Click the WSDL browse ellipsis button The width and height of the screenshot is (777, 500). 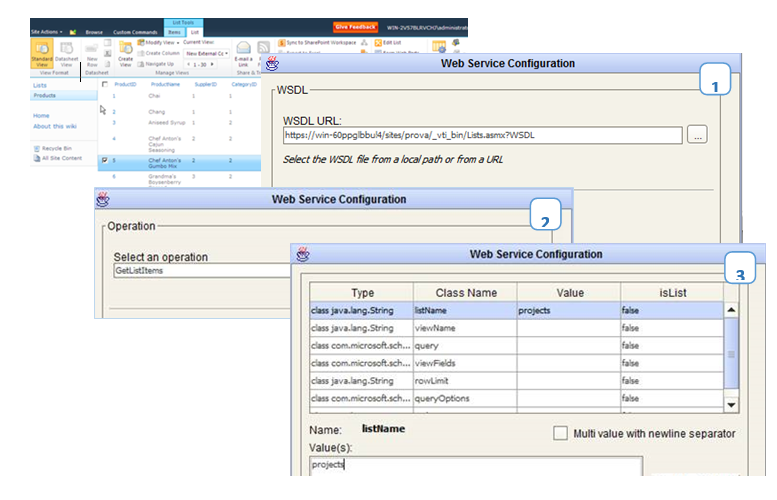click(x=698, y=134)
